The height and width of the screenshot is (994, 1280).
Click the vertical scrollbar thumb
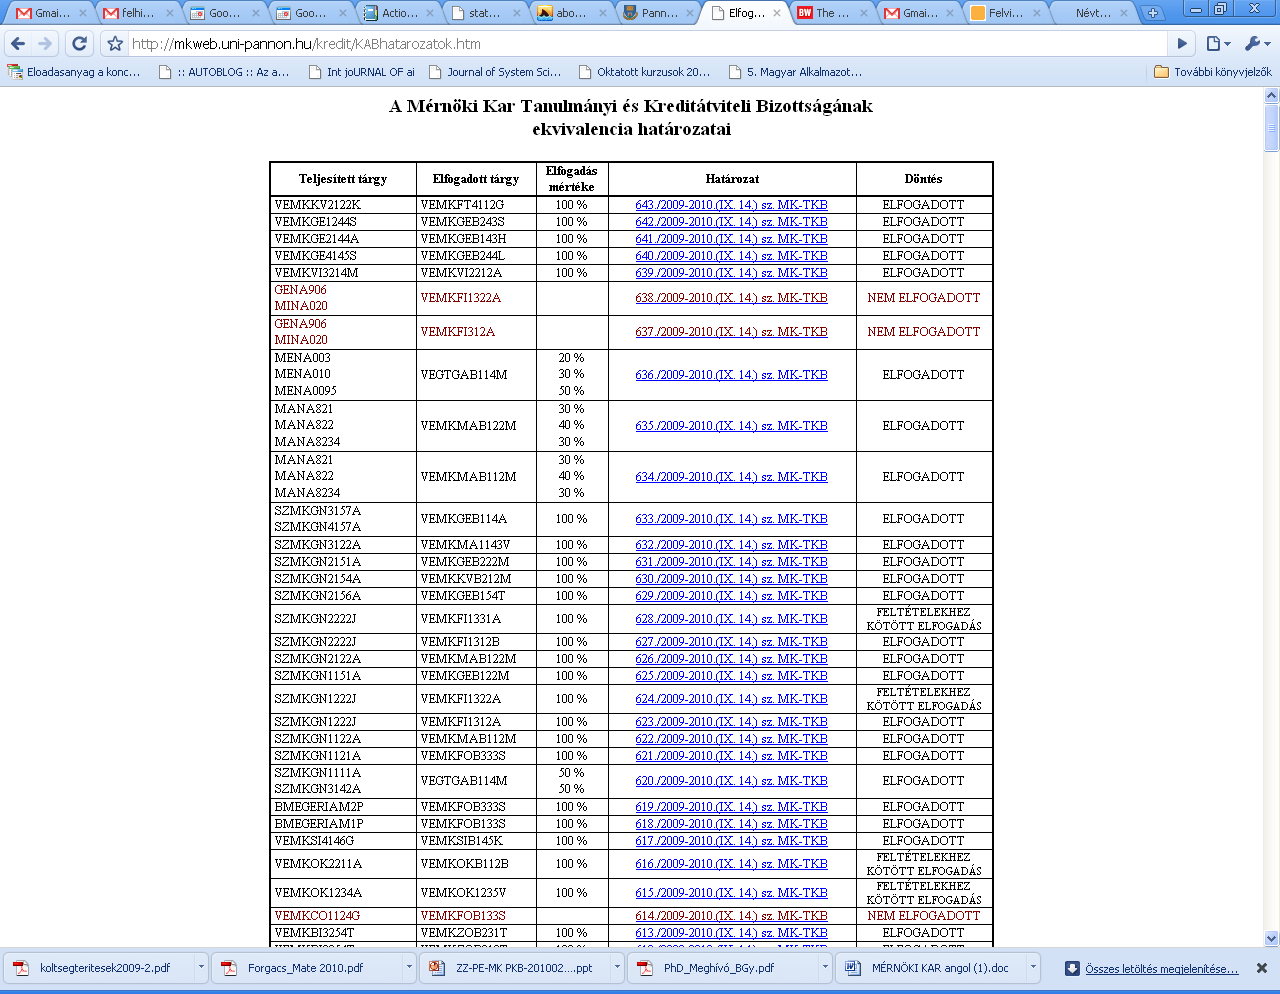pyautogui.click(x=1272, y=129)
